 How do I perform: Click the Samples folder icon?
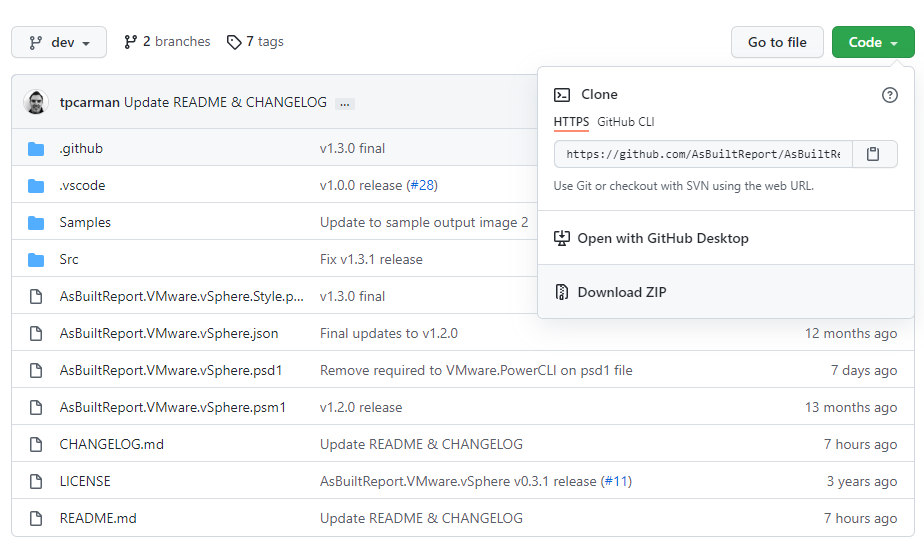tap(36, 223)
